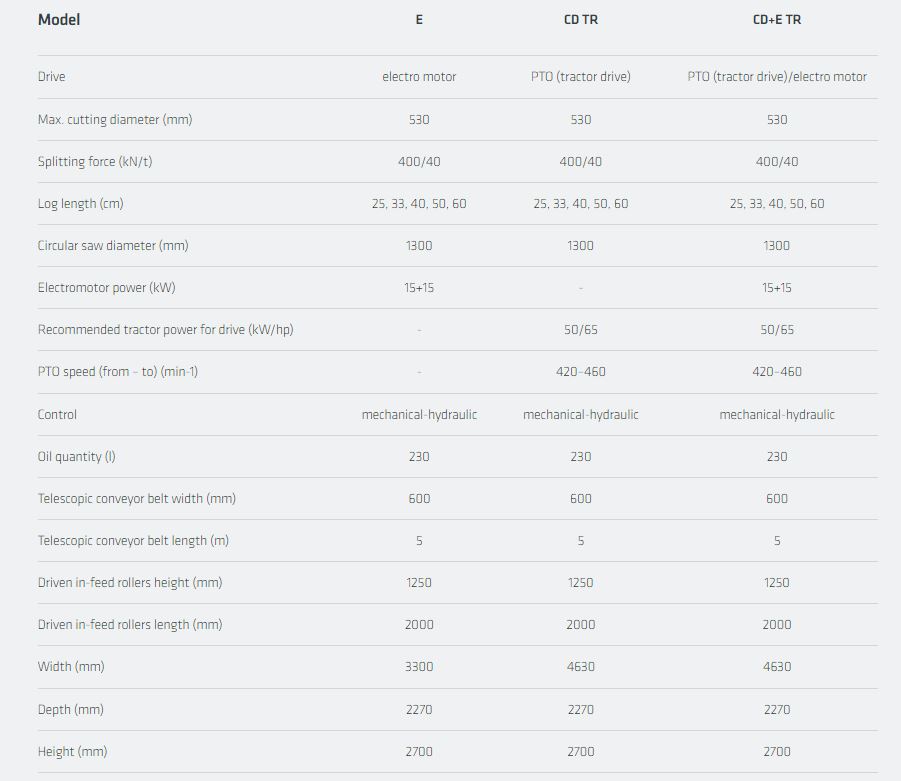Click the 'Circular saw diameter (mm)' label
Image resolution: width=901 pixels, height=781 pixels.
pyautogui.click(x=113, y=246)
